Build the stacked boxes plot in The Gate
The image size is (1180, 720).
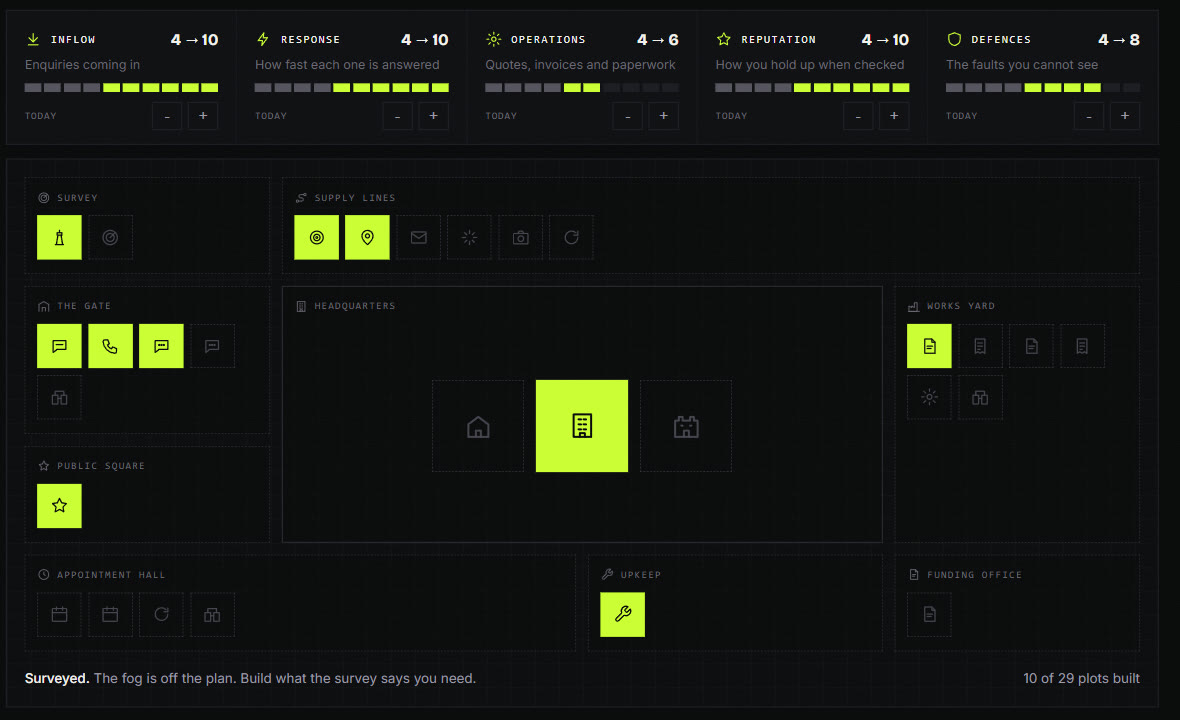[x=59, y=397]
